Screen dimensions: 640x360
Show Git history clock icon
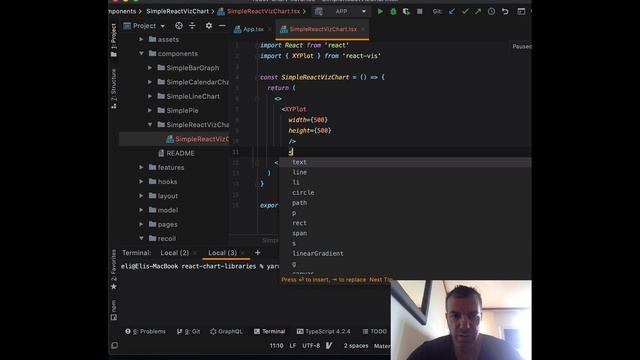491,11
